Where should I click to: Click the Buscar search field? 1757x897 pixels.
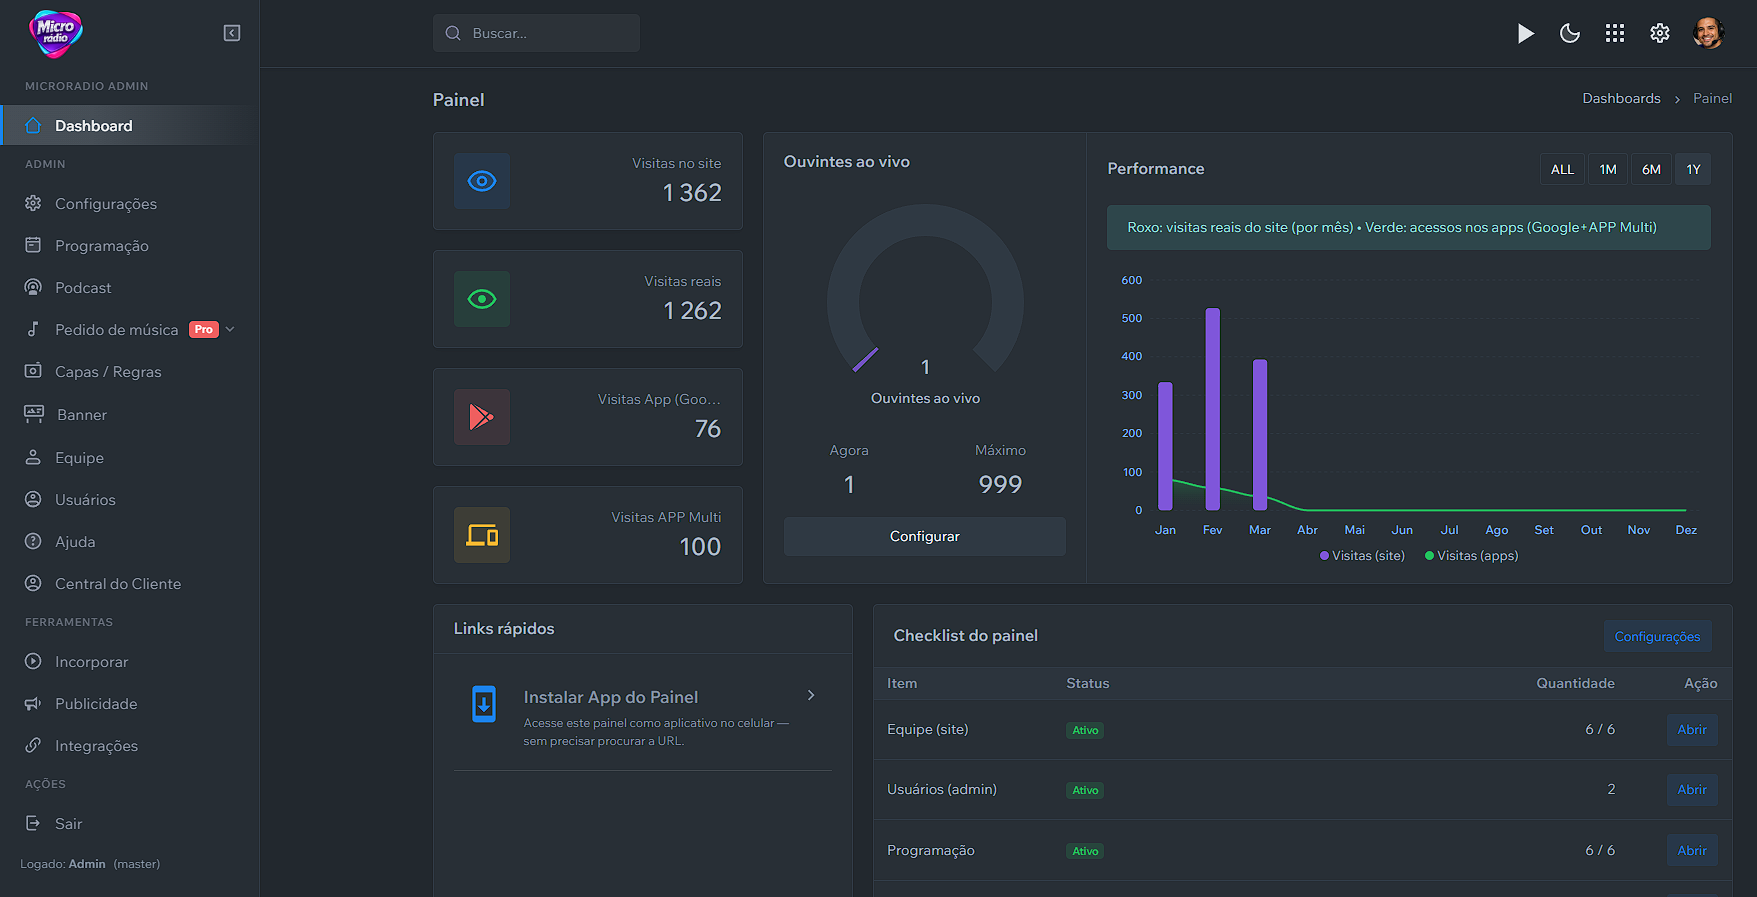[537, 33]
